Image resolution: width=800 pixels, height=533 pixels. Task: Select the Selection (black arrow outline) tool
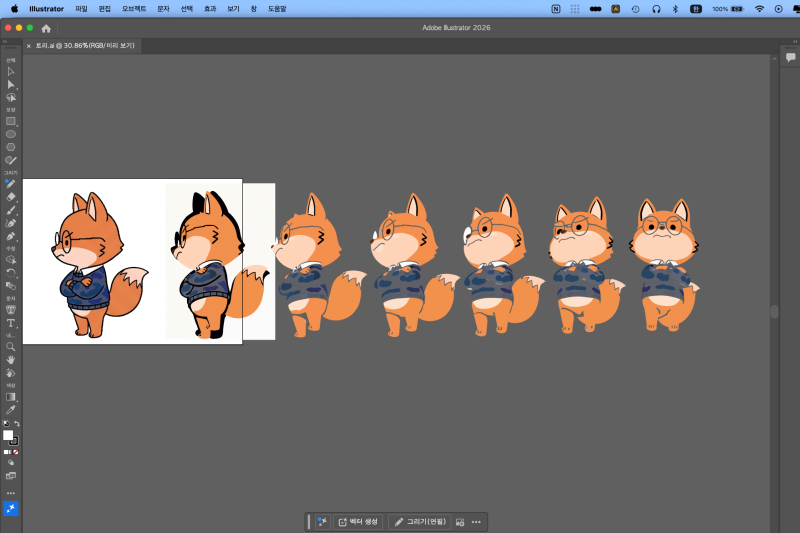tap(11, 71)
